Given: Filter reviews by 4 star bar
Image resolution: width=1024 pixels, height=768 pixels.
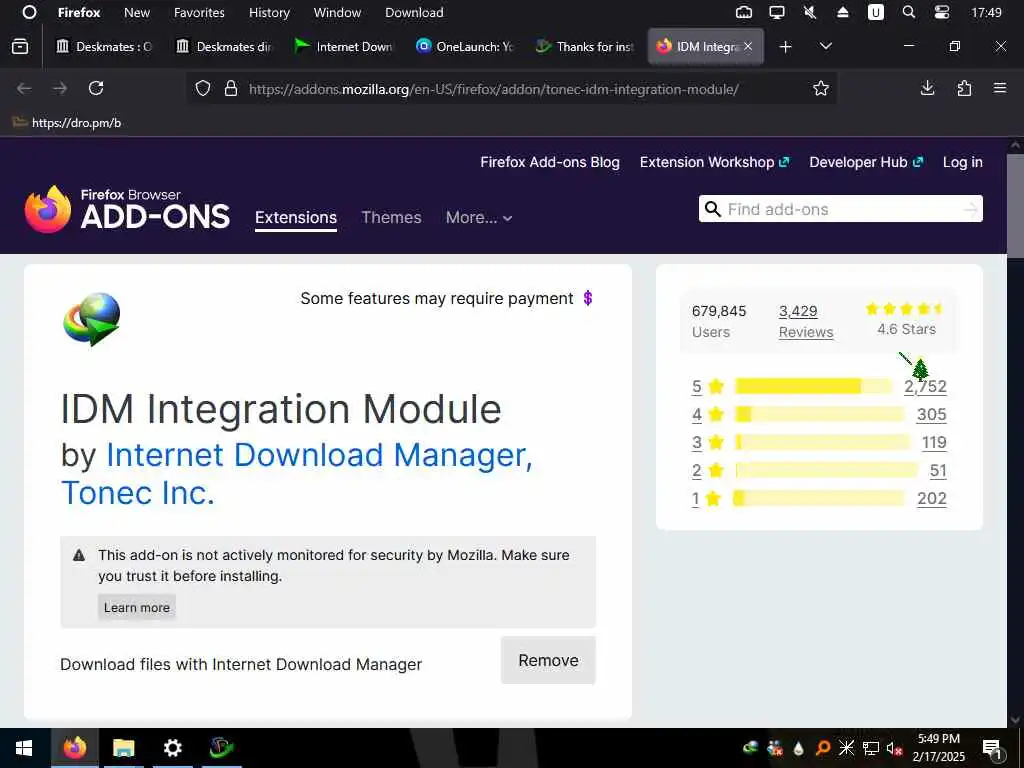Looking at the screenshot, I should pyautogui.click(x=820, y=414).
